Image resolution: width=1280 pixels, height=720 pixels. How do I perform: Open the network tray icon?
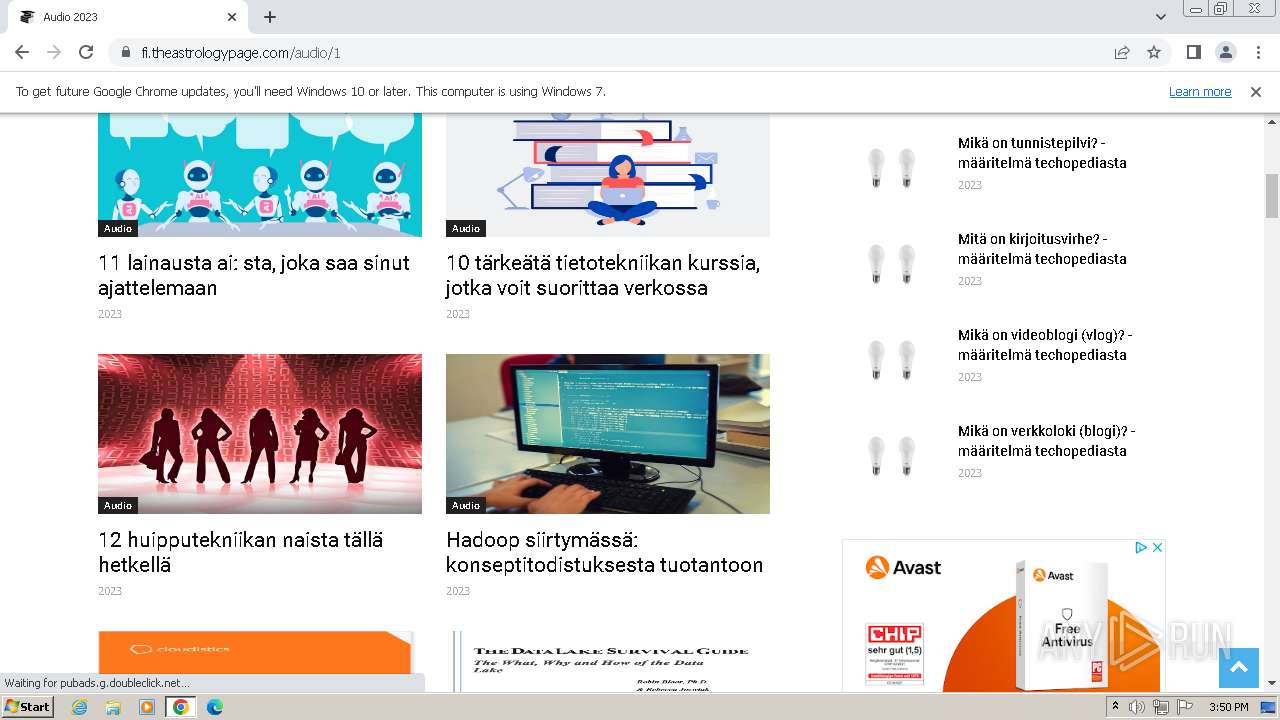point(1161,707)
